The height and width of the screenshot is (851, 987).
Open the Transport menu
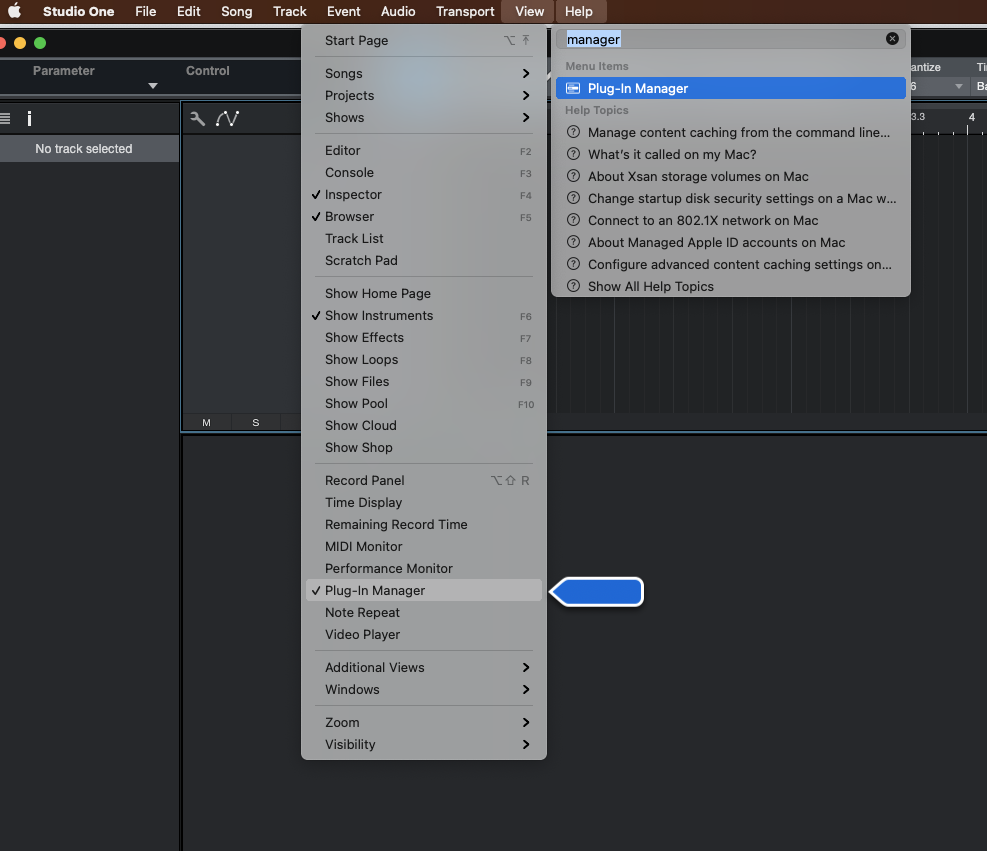click(x=465, y=11)
